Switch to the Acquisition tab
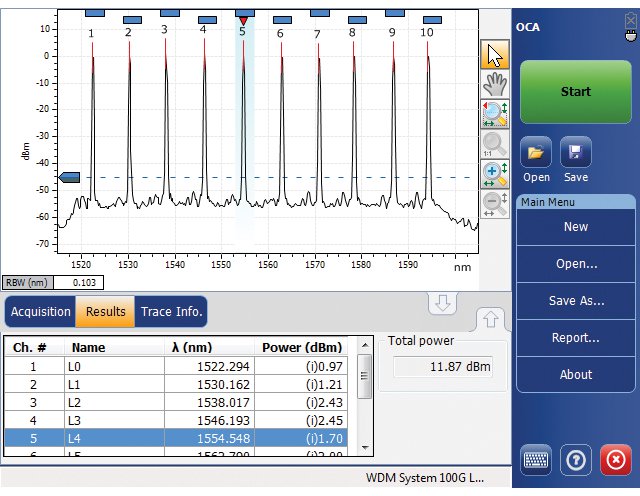 40,312
